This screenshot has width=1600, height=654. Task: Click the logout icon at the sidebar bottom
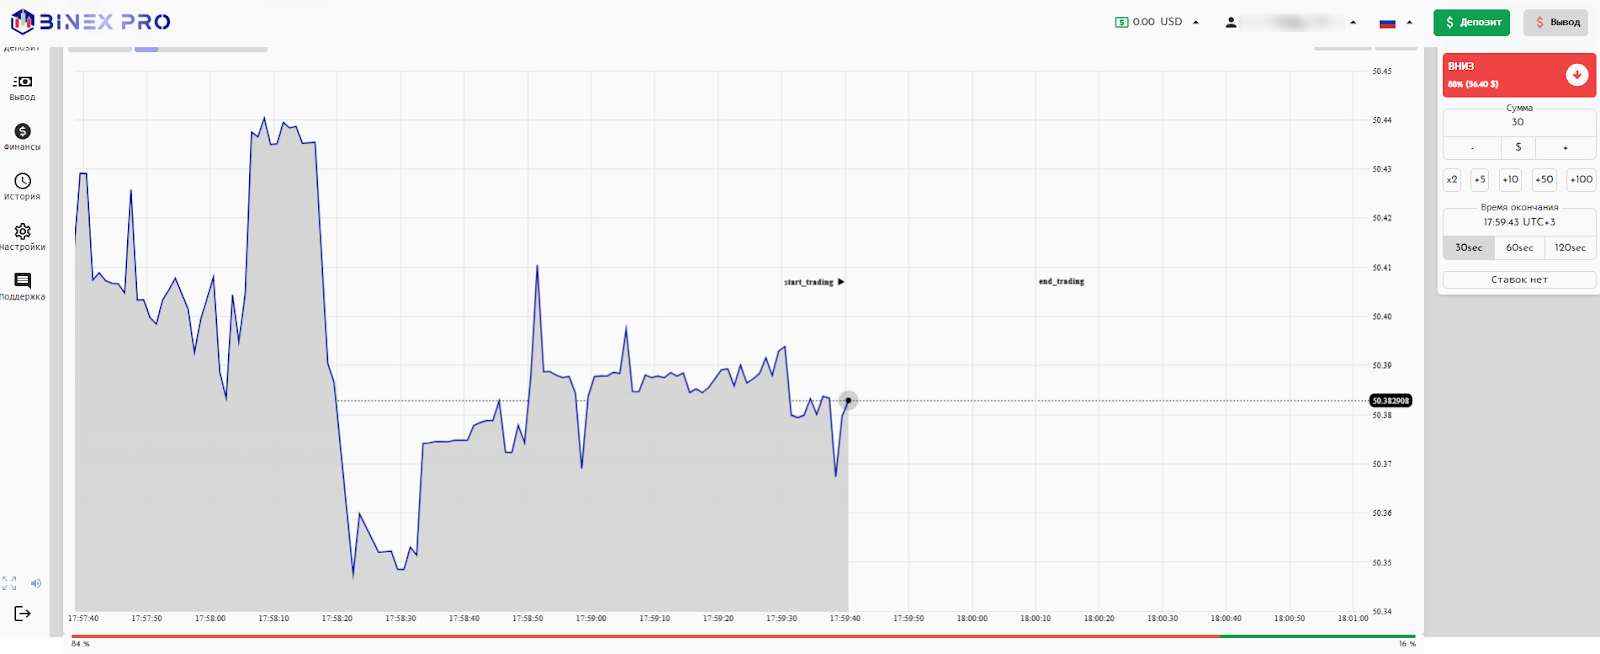(x=22, y=613)
